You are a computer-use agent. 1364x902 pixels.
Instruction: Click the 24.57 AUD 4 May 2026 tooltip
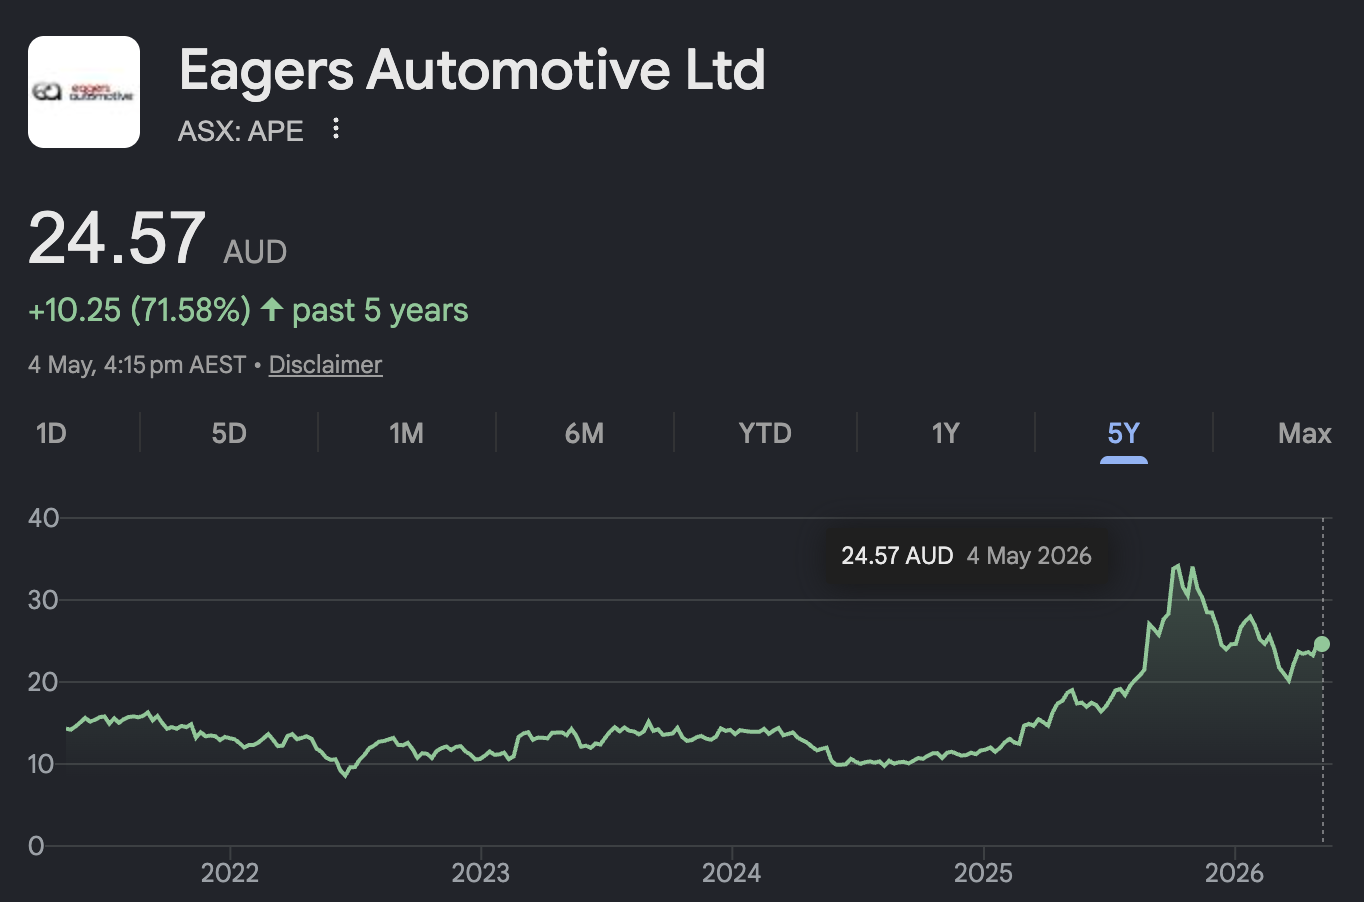click(966, 556)
